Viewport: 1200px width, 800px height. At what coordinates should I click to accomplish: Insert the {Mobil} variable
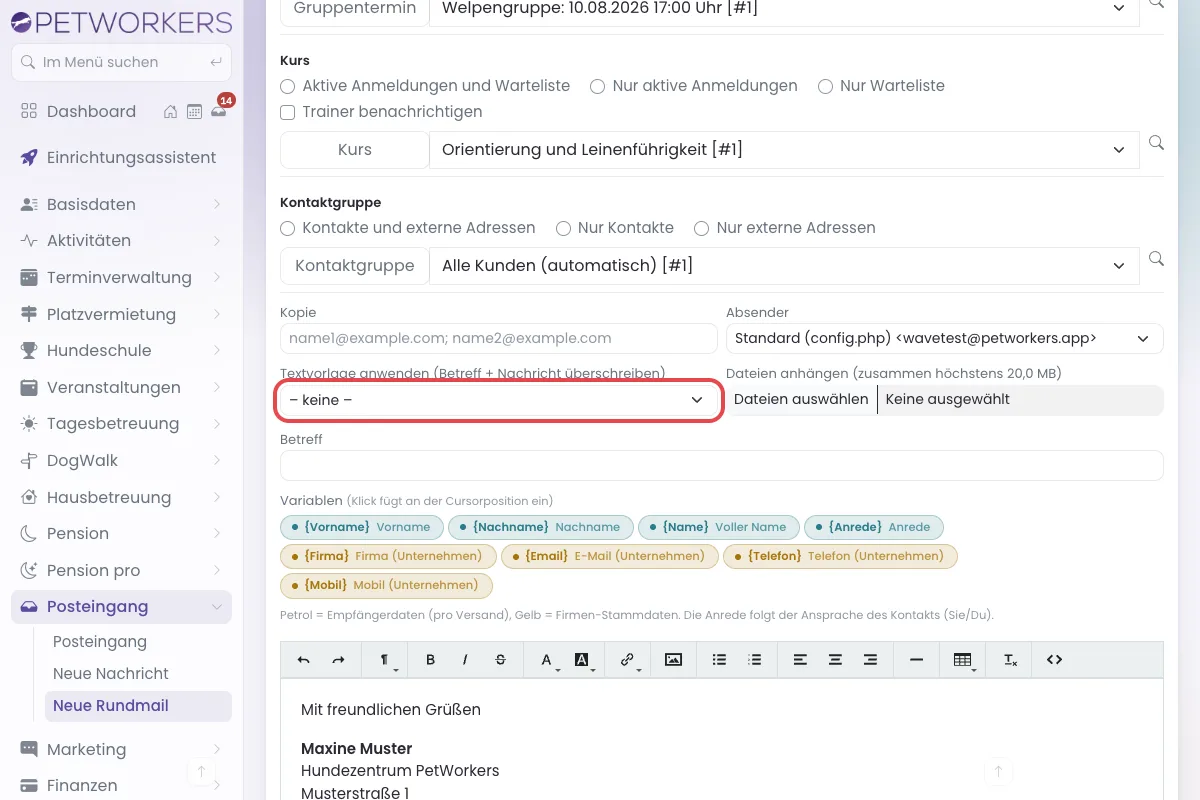pos(386,585)
